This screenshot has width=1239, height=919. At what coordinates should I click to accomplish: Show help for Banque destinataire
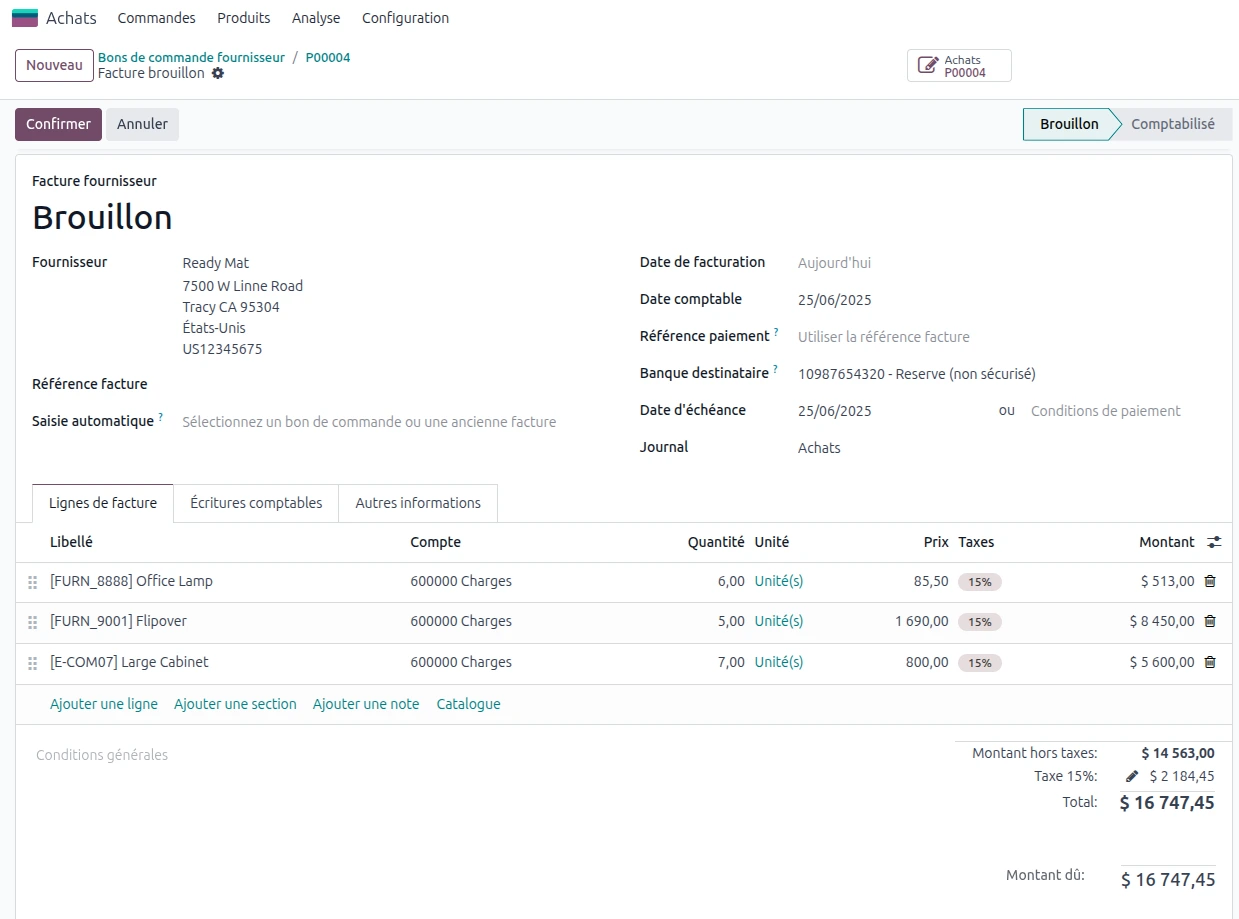click(x=775, y=370)
